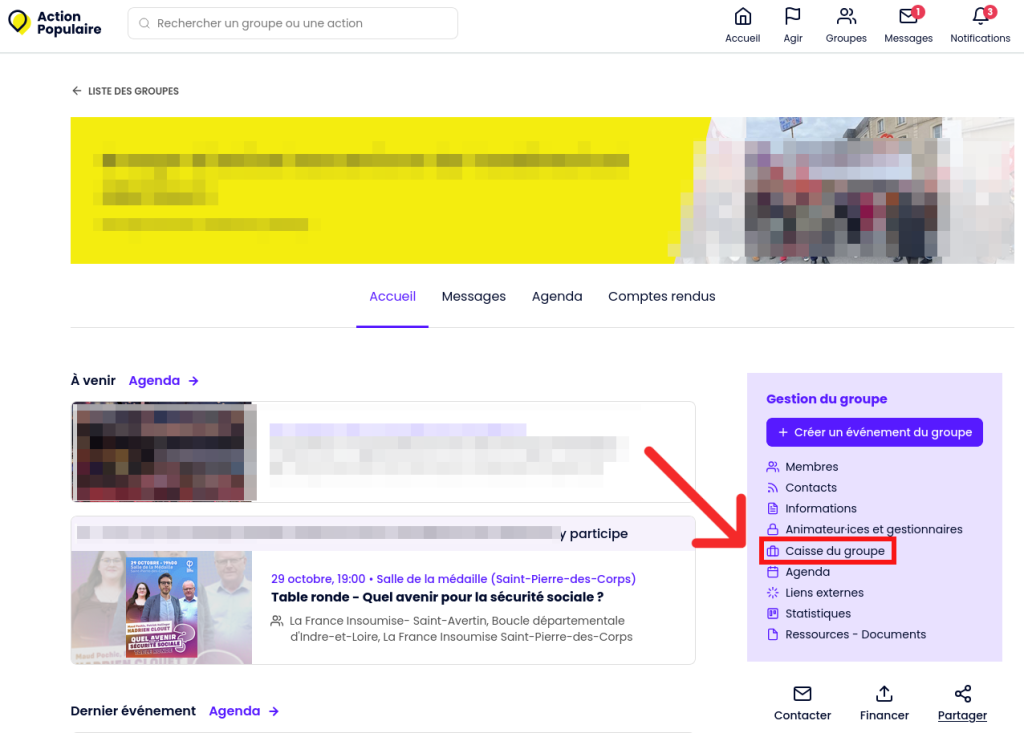Screen dimensions: 1024x733
Task: Open Table ronde sécurité sociale event title
Action: (437, 597)
